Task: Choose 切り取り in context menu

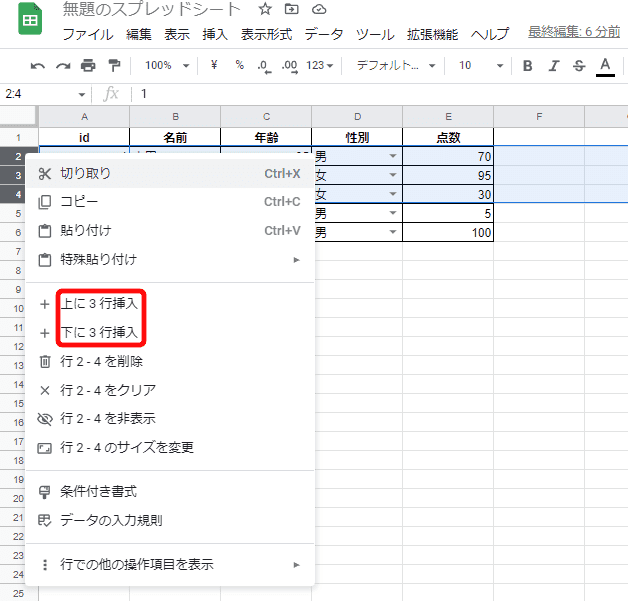Action: pyautogui.click(x=170, y=173)
